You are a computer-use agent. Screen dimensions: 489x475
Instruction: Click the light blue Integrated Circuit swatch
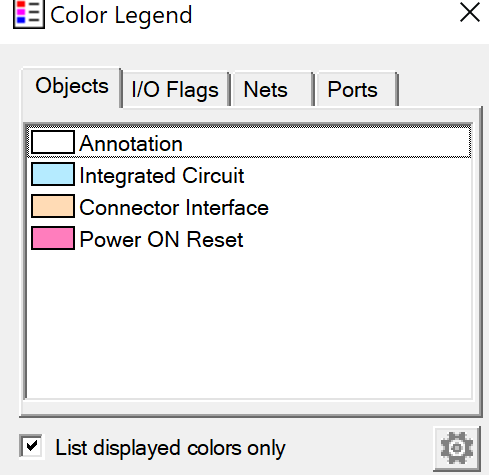pyautogui.click(x=53, y=174)
